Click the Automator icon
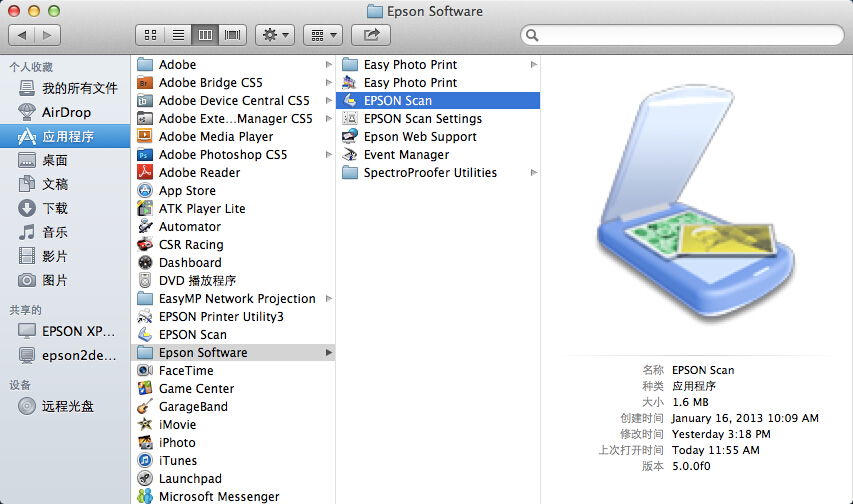This screenshot has width=853, height=504. (x=145, y=226)
